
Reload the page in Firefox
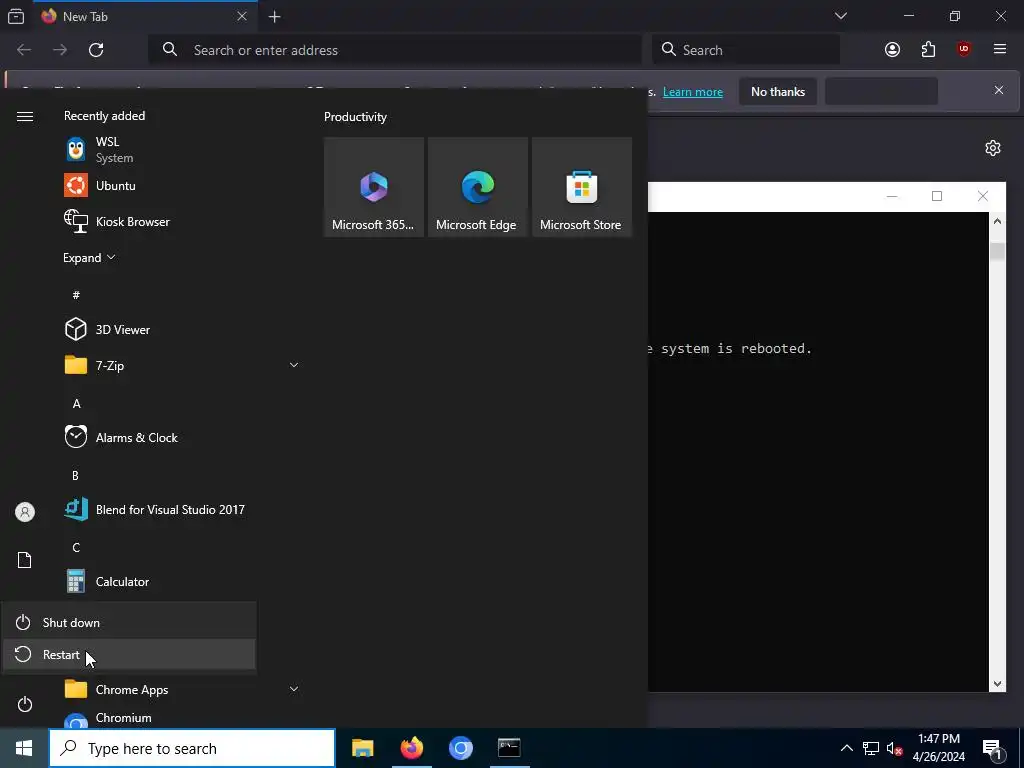coord(96,50)
